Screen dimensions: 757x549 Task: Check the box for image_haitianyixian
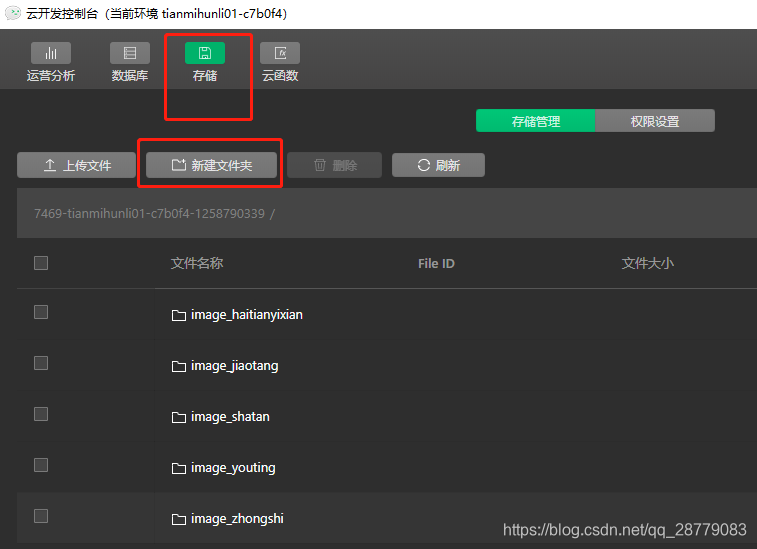point(41,312)
